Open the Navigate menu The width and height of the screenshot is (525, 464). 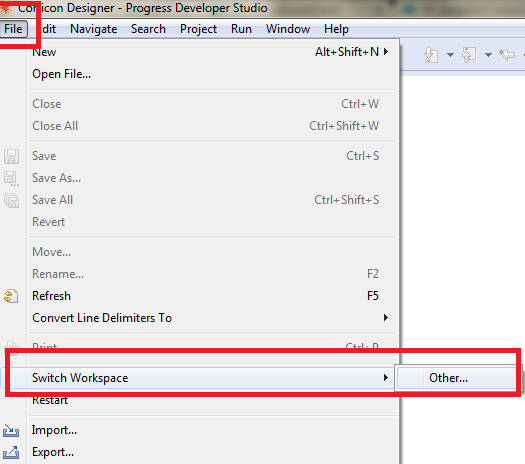pos(93,29)
